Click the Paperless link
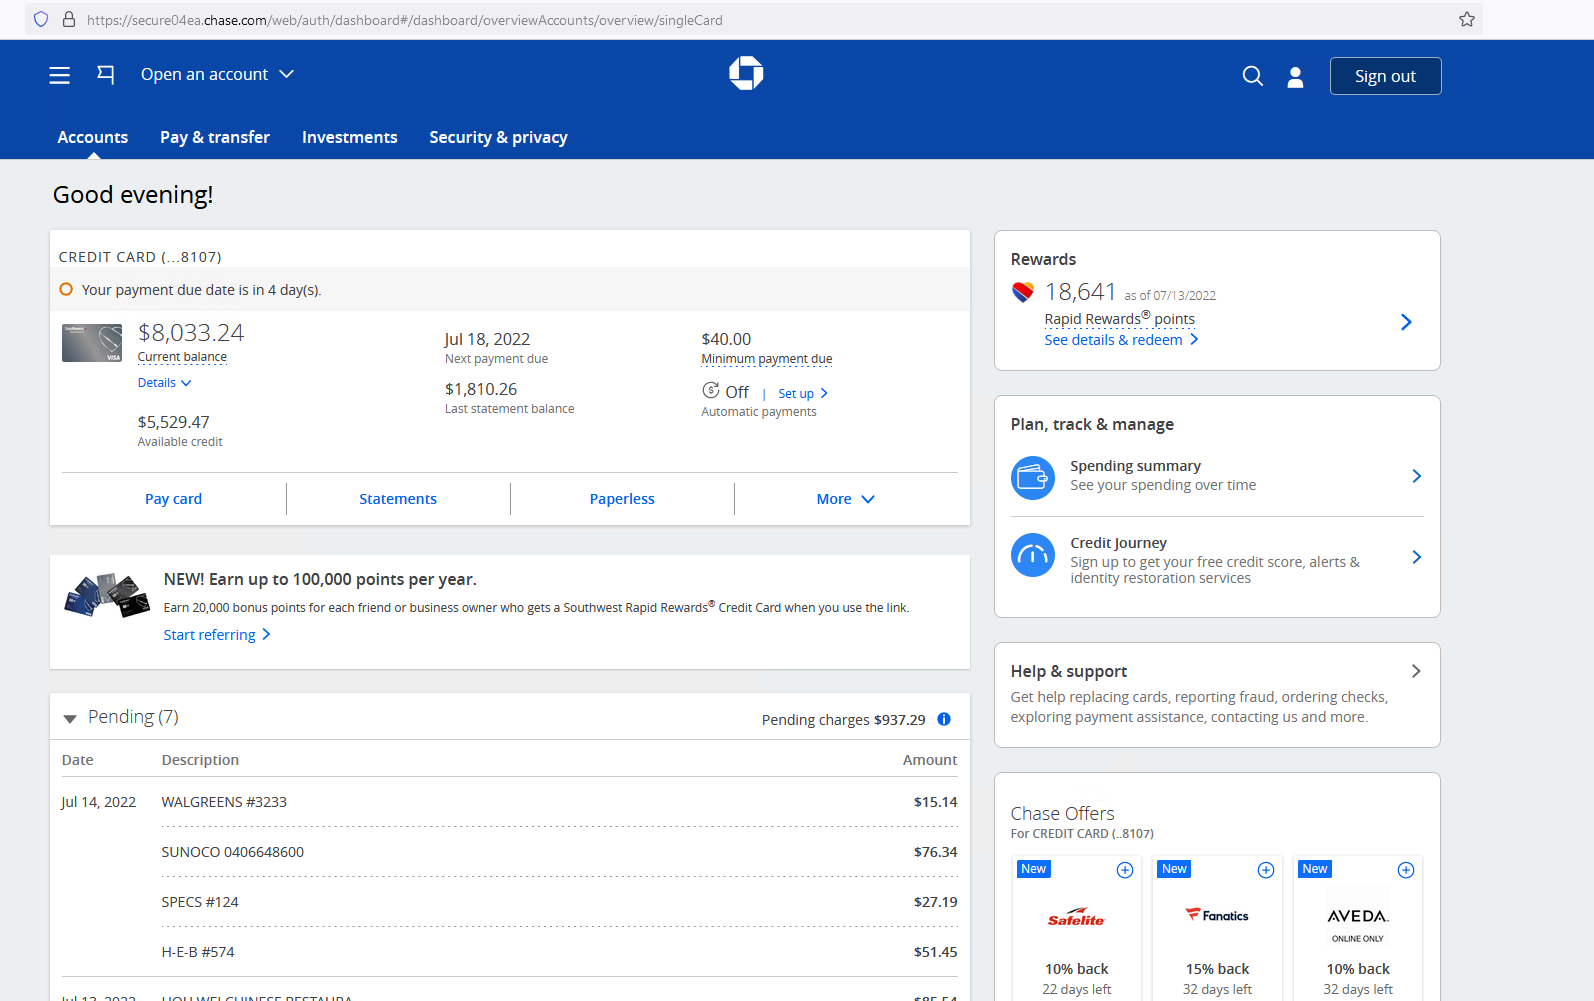Screen dimensions: 1594x1001 [622, 499]
